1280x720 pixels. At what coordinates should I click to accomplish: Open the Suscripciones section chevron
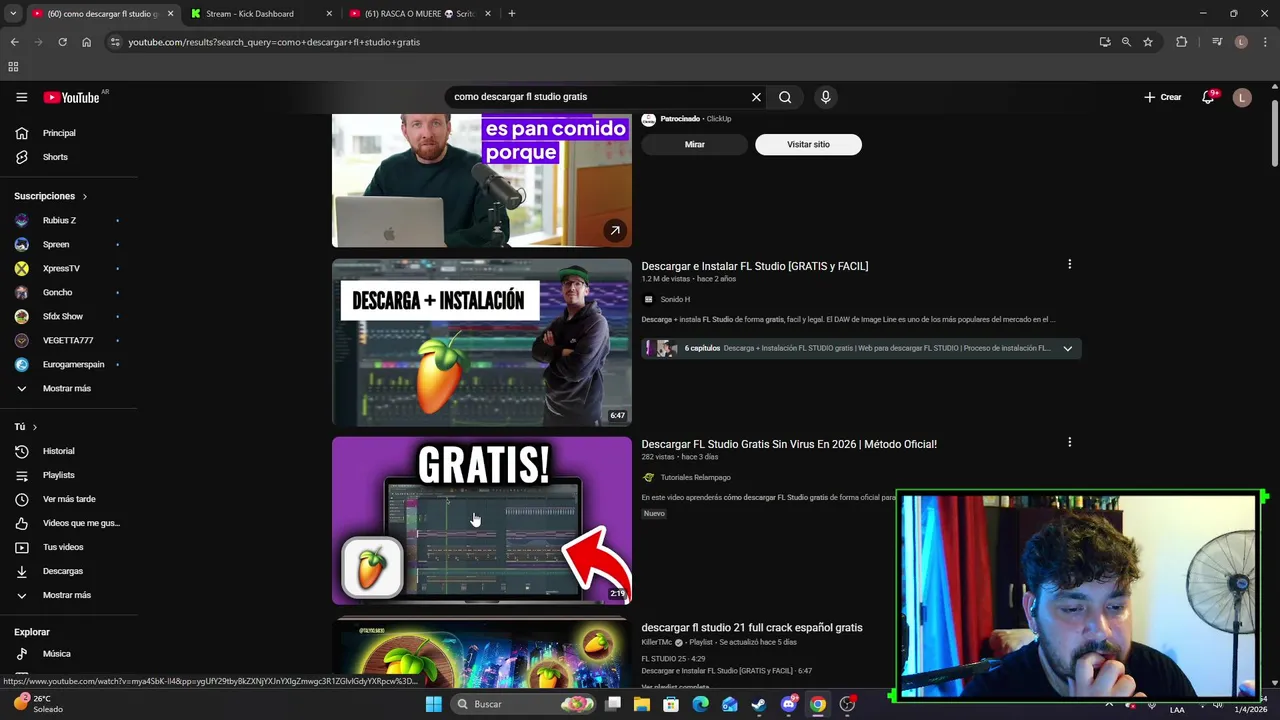tap(85, 197)
